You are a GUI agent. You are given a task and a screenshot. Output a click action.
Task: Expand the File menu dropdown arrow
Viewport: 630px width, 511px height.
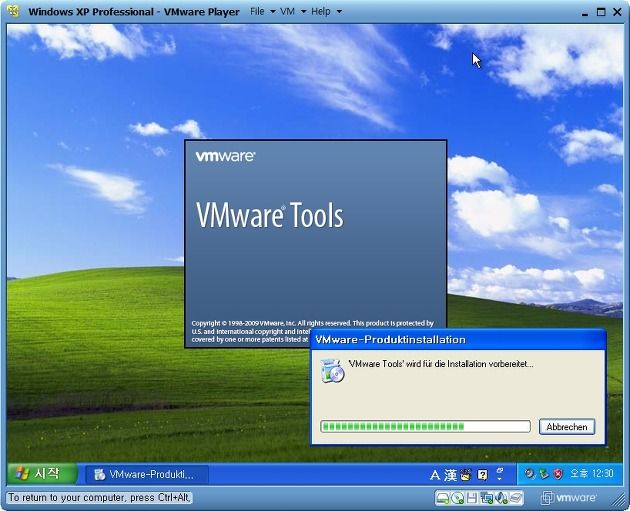pos(272,12)
